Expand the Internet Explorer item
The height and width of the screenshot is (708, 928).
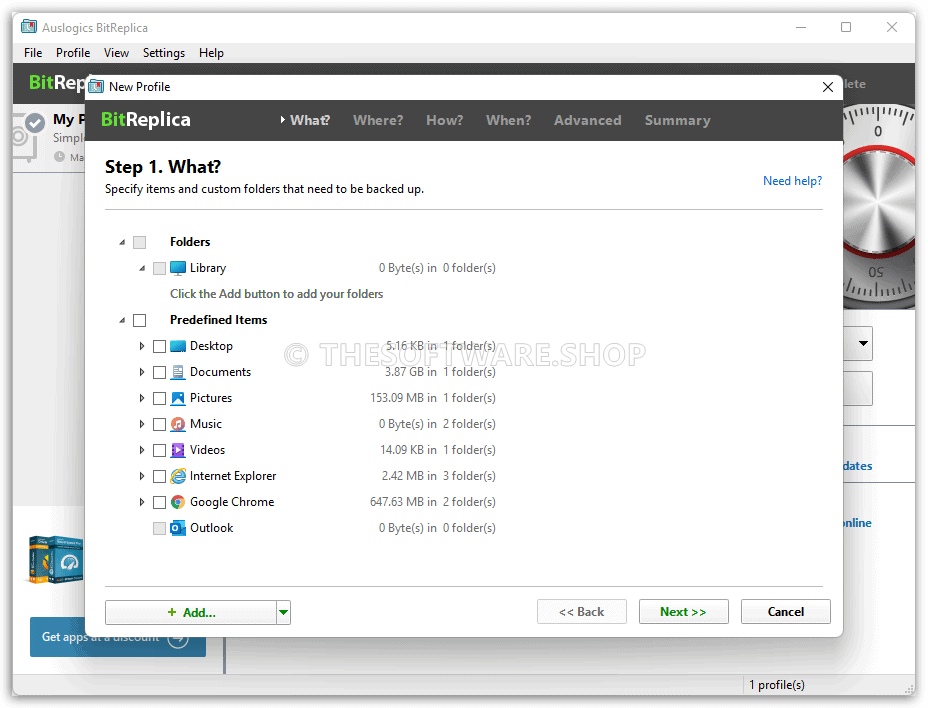point(142,477)
